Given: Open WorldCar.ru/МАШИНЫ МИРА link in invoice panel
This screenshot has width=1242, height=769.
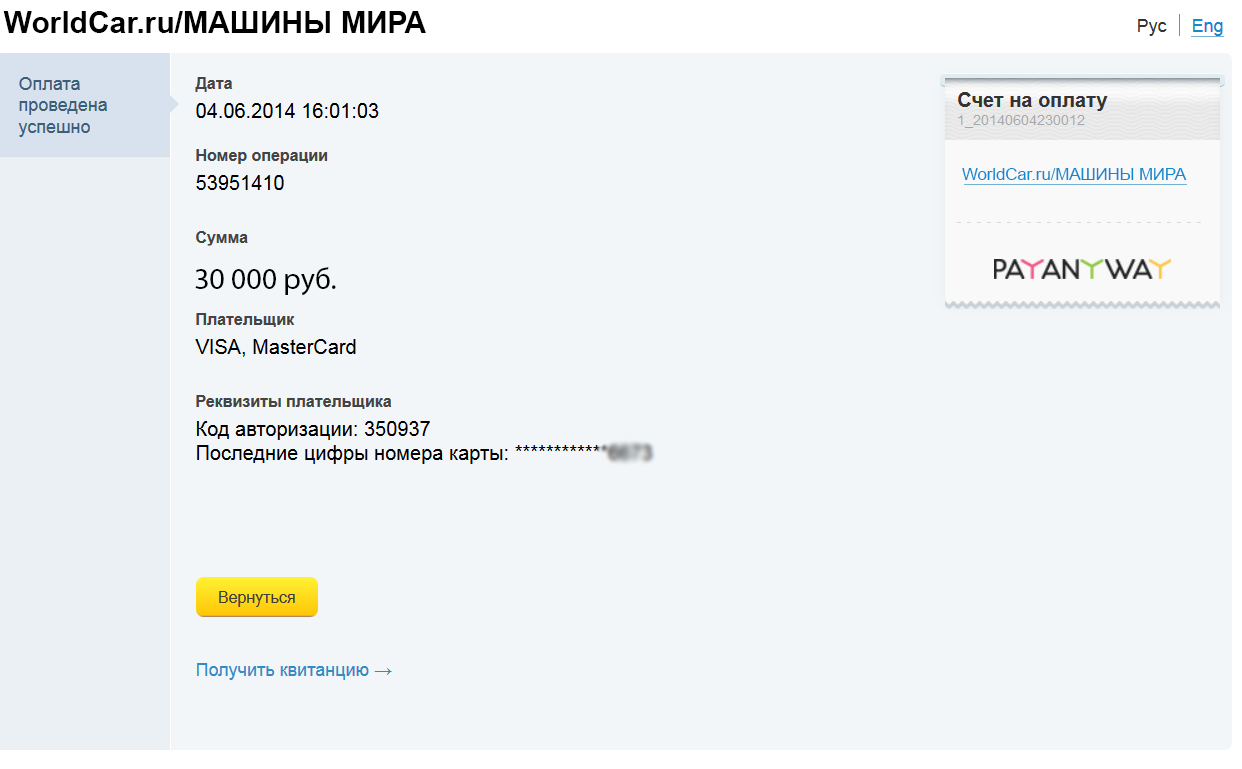Looking at the screenshot, I should 1074,175.
